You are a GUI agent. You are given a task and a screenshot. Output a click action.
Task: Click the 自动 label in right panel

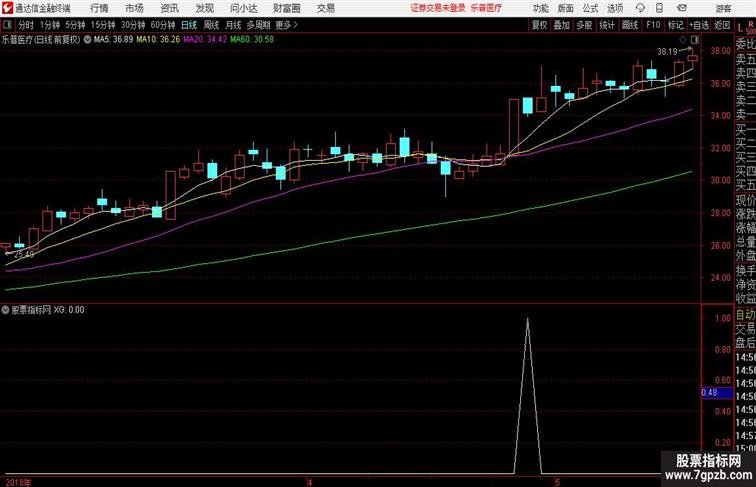pyautogui.click(x=745, y=315)
